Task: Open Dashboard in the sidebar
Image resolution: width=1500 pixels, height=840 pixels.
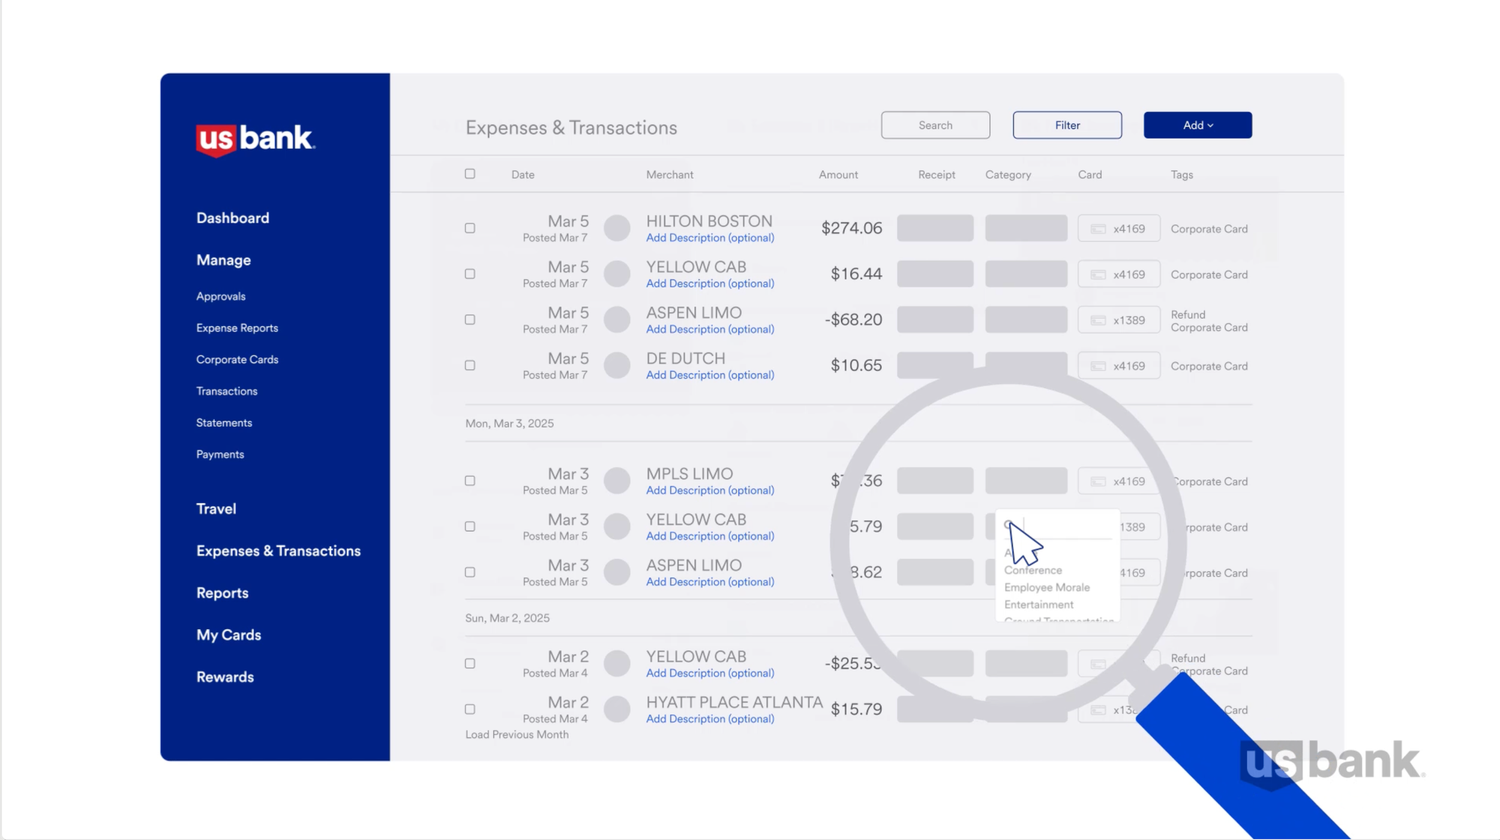Action: pyautogui.click(x=233, y=218)
